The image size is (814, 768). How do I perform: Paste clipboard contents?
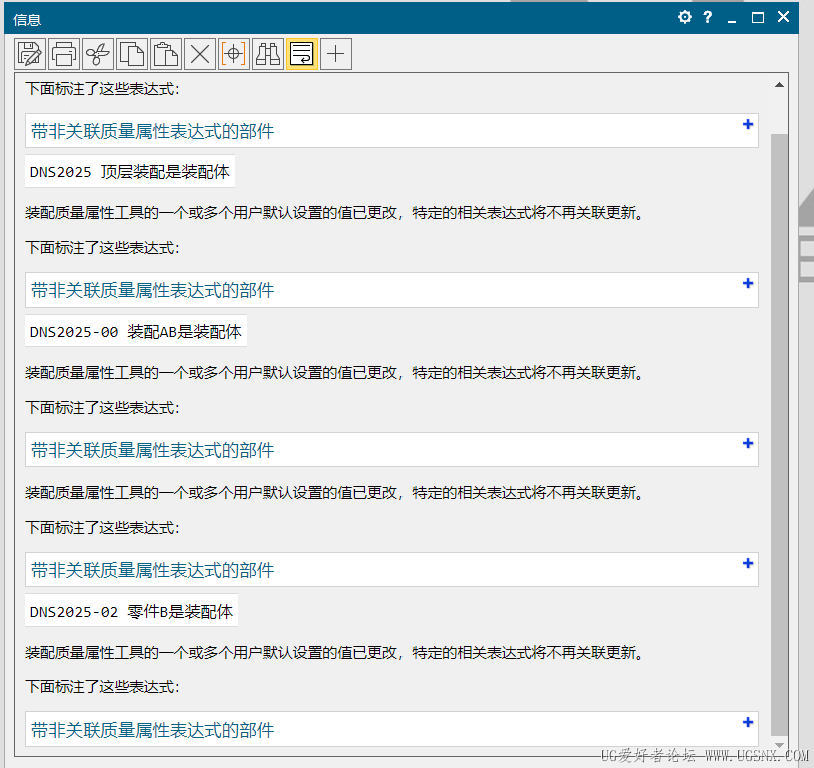165,53
